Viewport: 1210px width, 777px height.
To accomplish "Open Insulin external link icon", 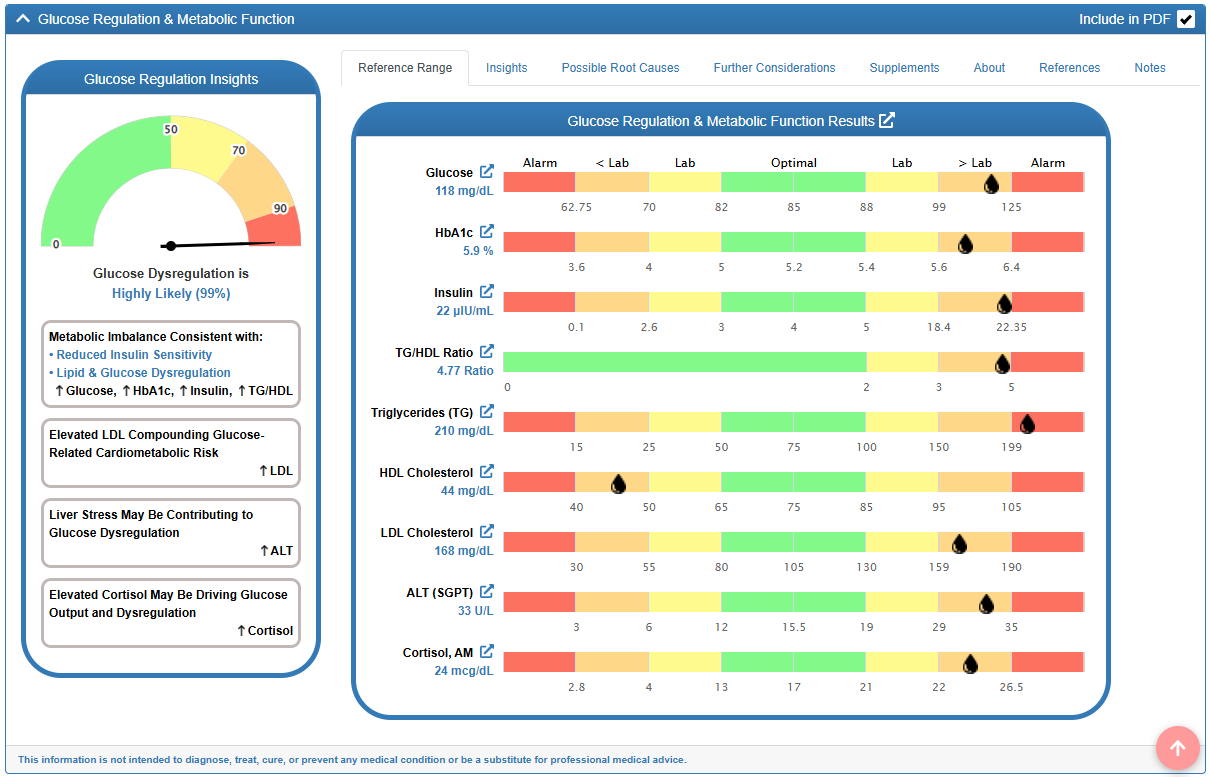I will coord(487,292).
